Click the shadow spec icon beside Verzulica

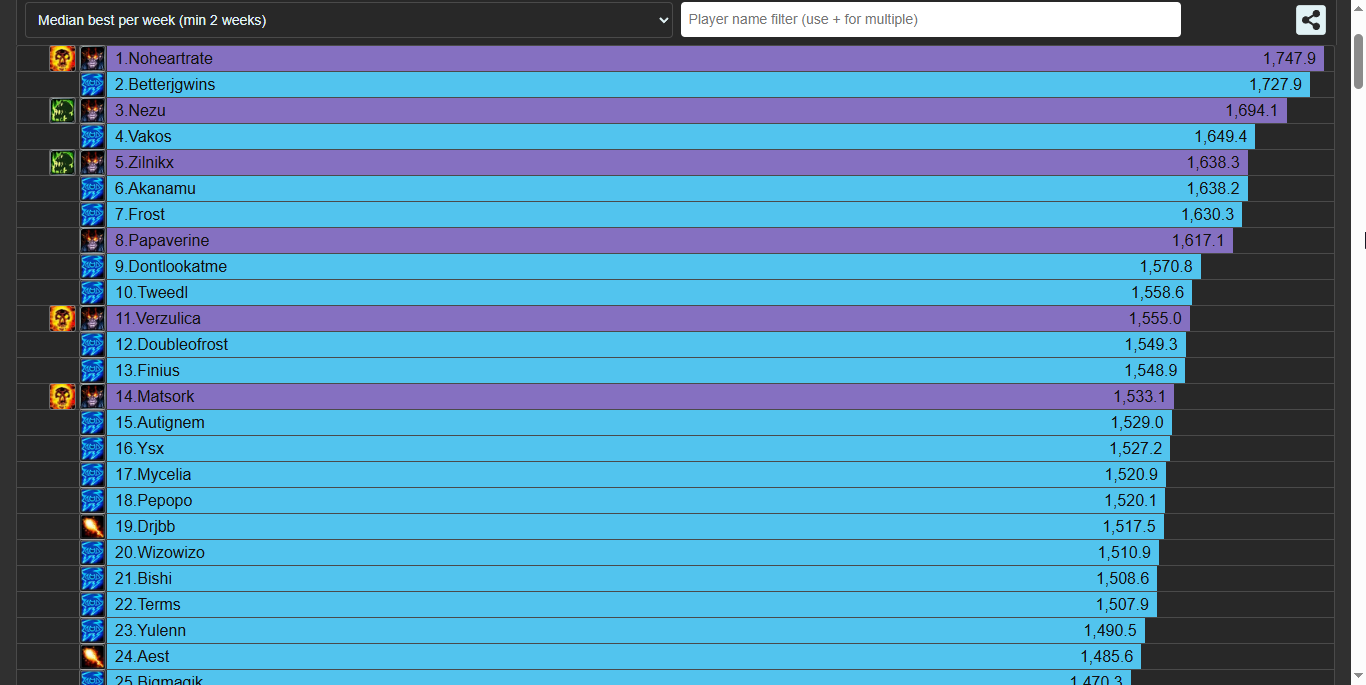pos(92,319)
